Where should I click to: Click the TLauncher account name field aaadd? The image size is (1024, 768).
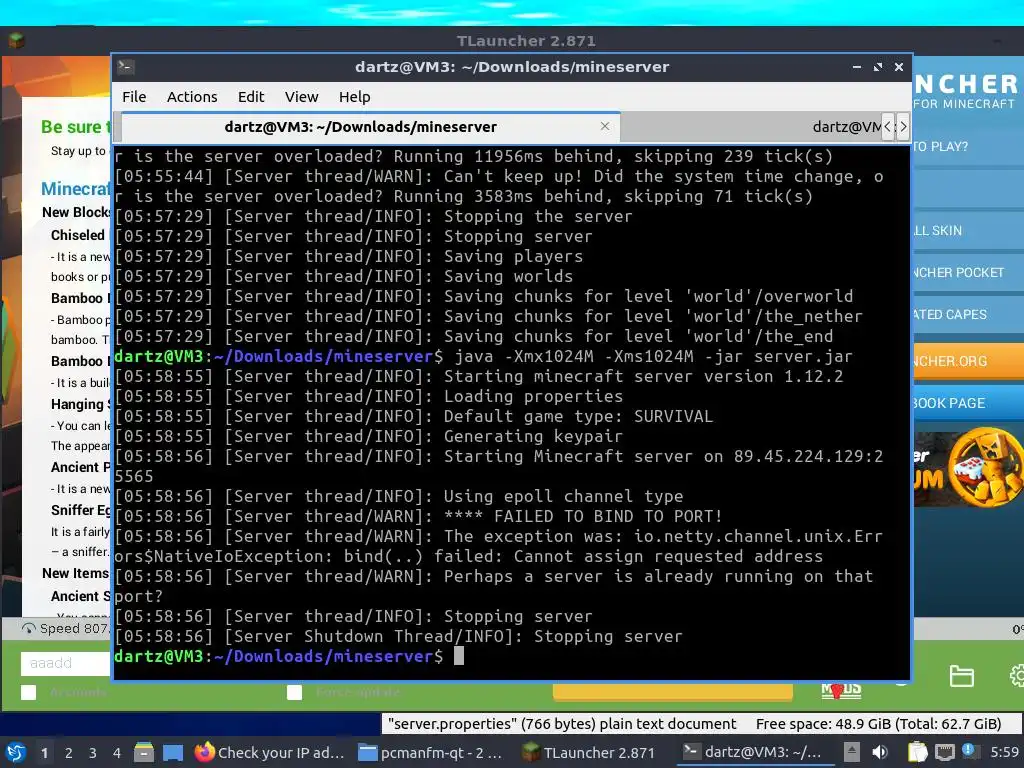pos(65,664)
